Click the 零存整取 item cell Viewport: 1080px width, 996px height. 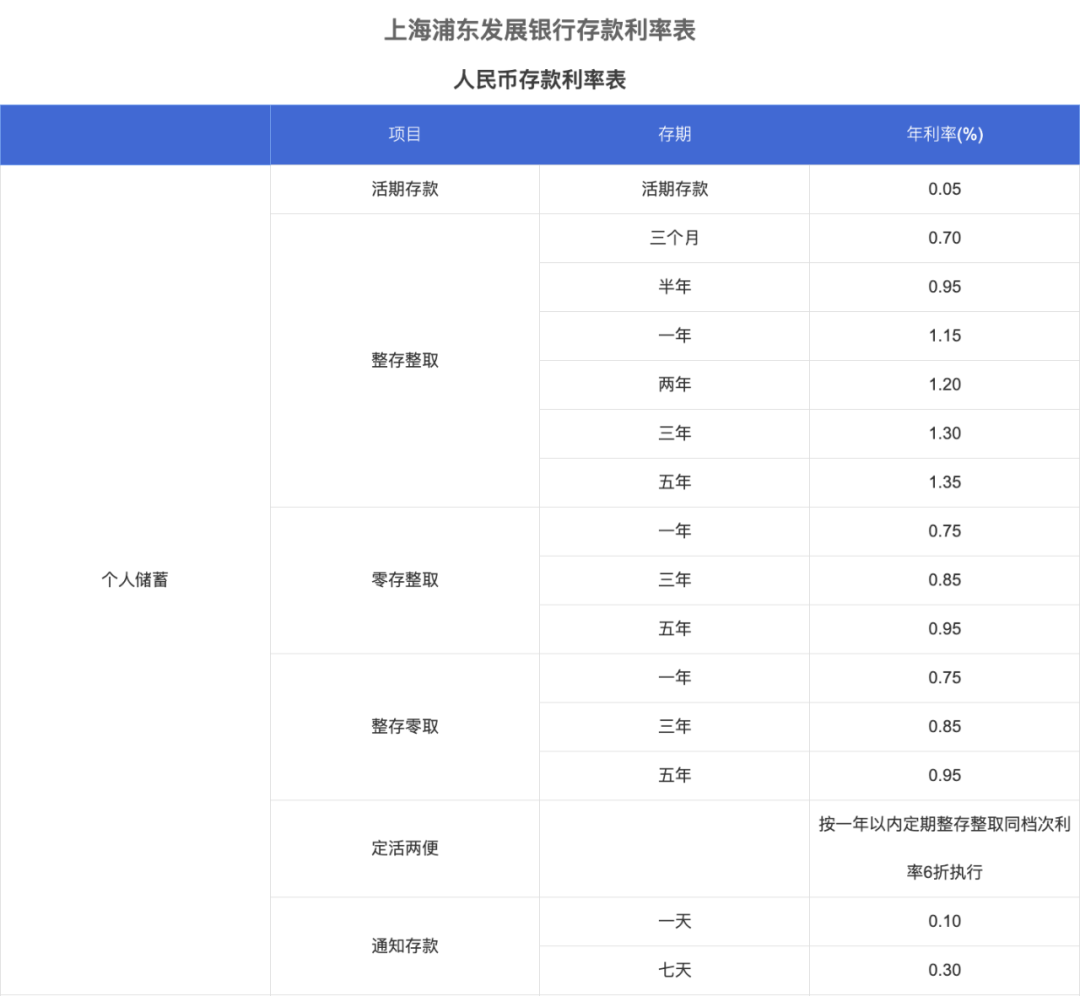click(x=405, y=580)
